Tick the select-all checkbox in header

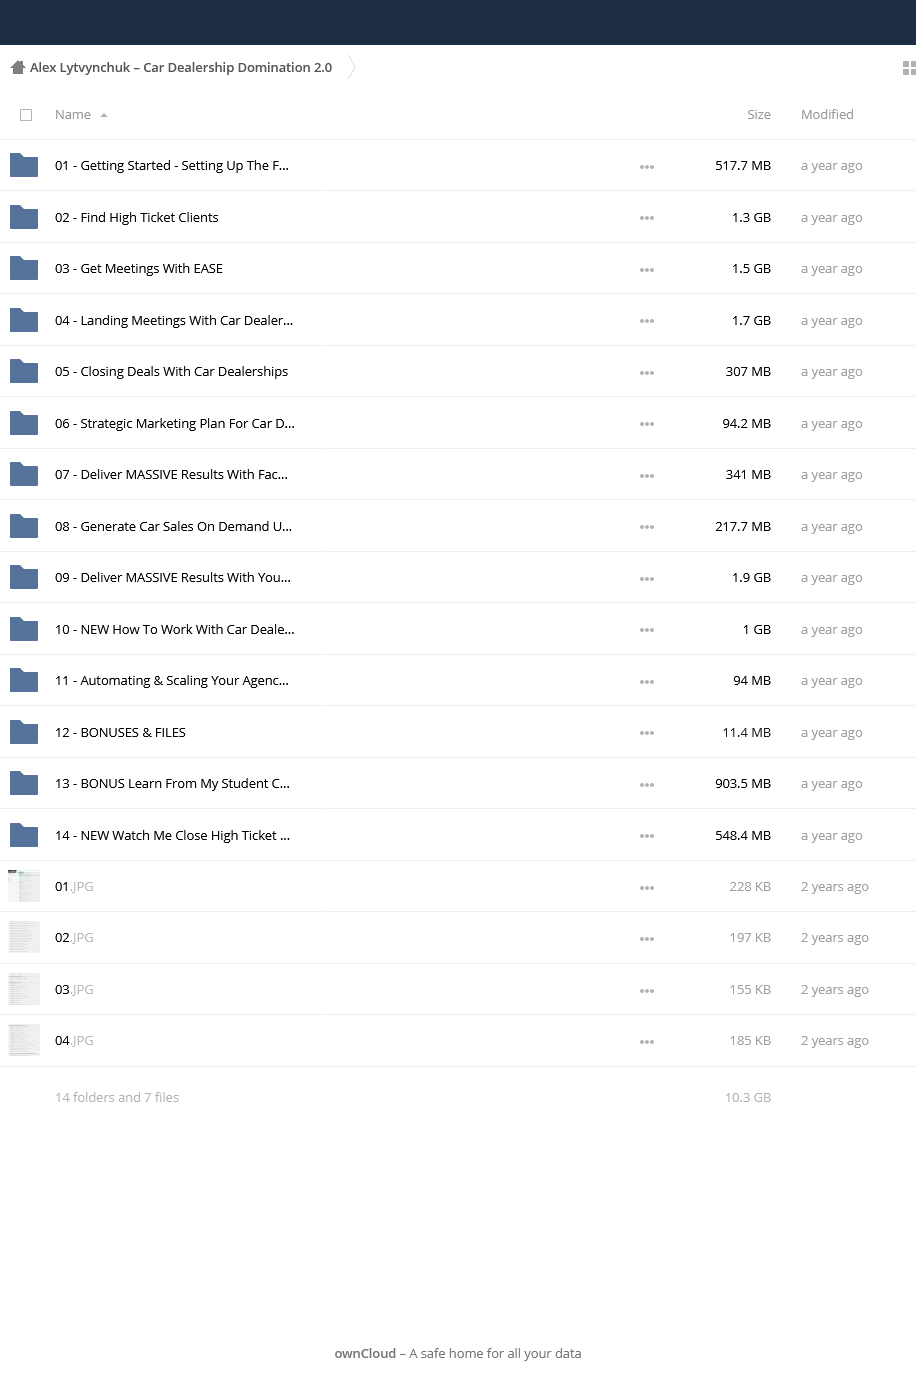coord(26,115)
